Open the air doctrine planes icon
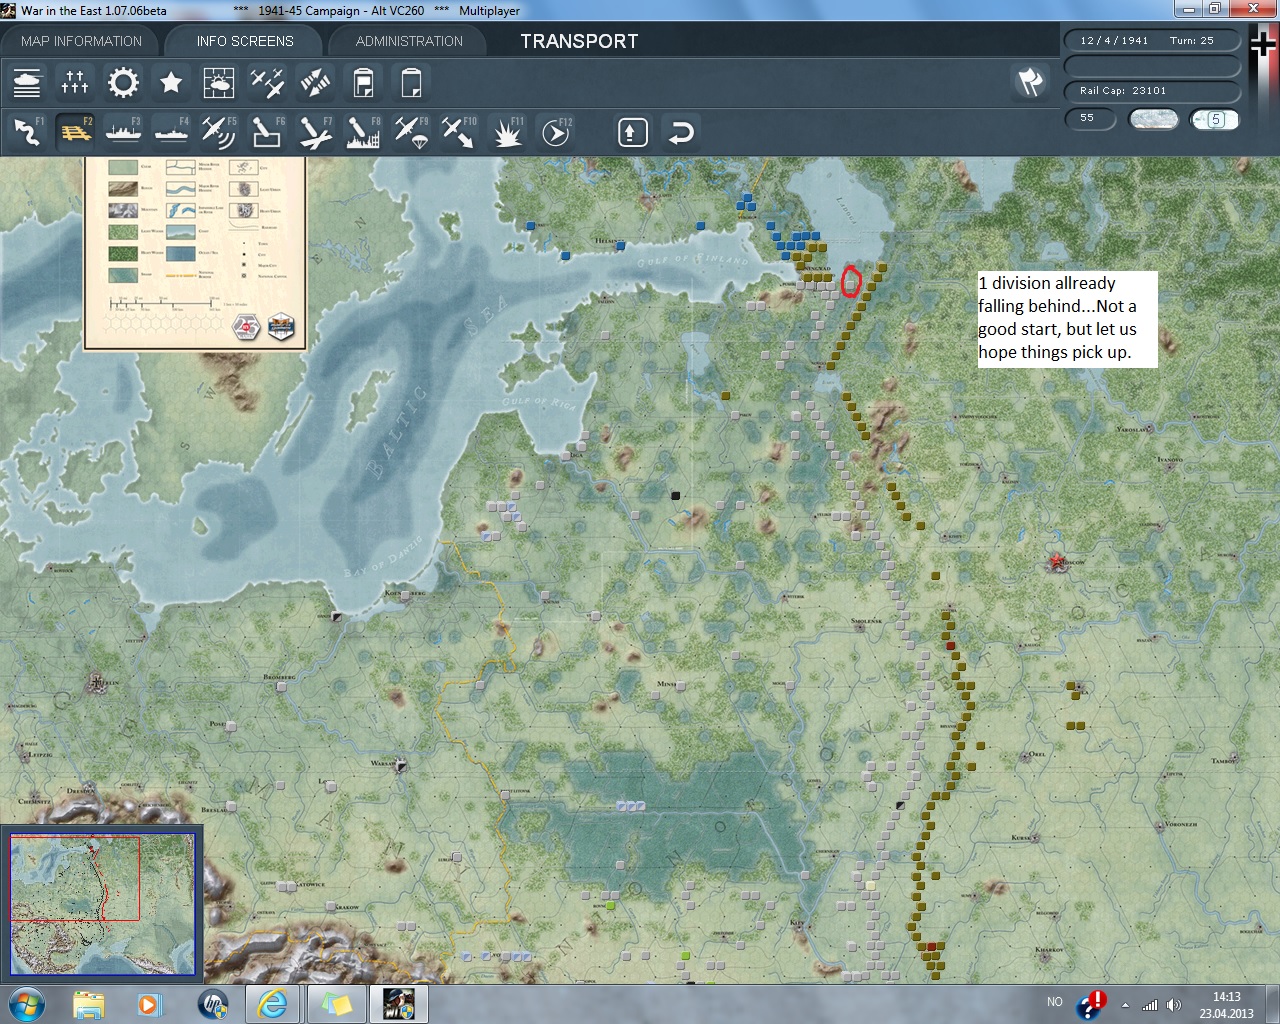 pos(267,83)
